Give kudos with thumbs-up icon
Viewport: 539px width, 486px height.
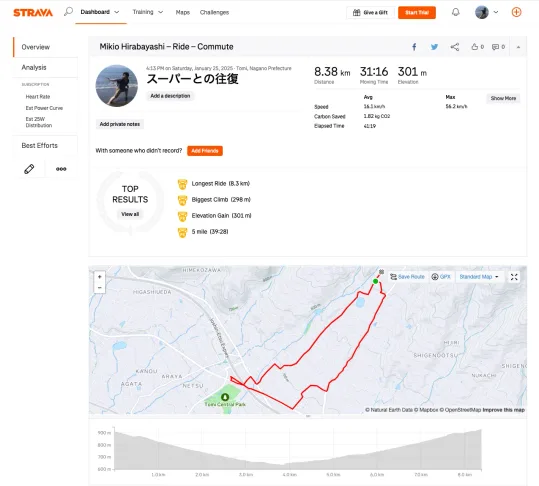pos(477,47)
